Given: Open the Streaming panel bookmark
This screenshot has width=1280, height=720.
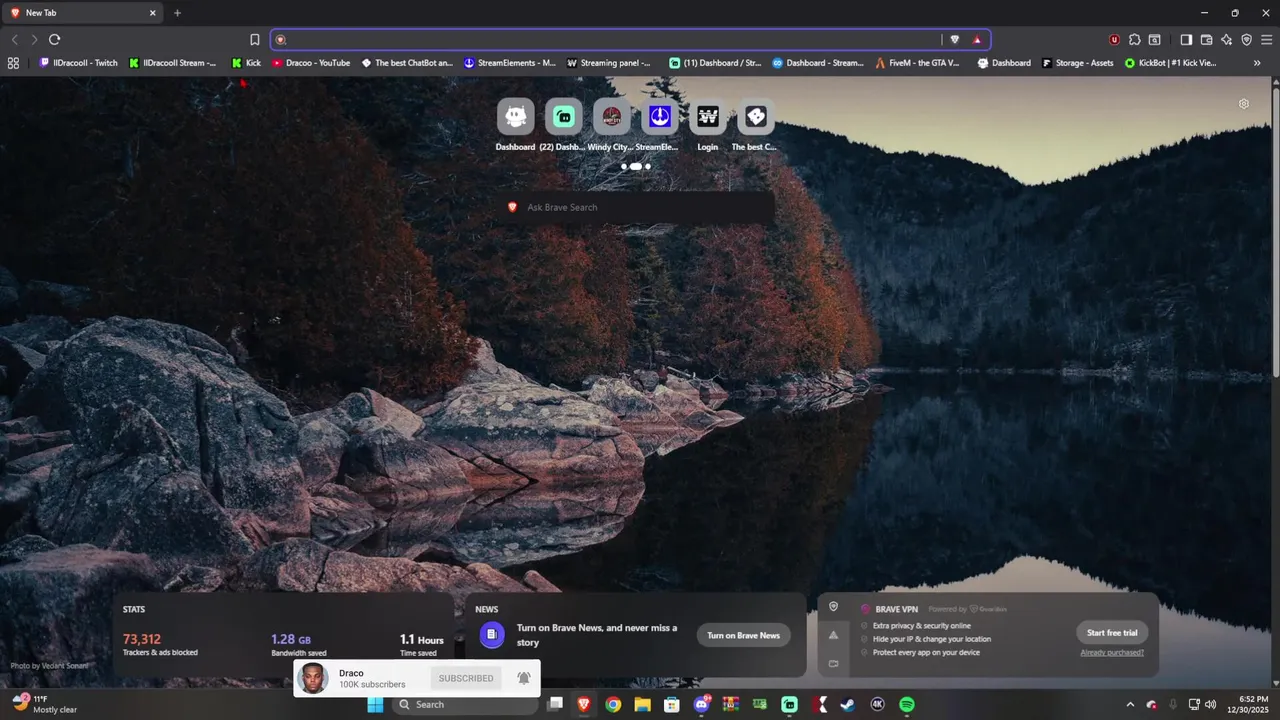Looking at the screenshot, I should 609,62.
